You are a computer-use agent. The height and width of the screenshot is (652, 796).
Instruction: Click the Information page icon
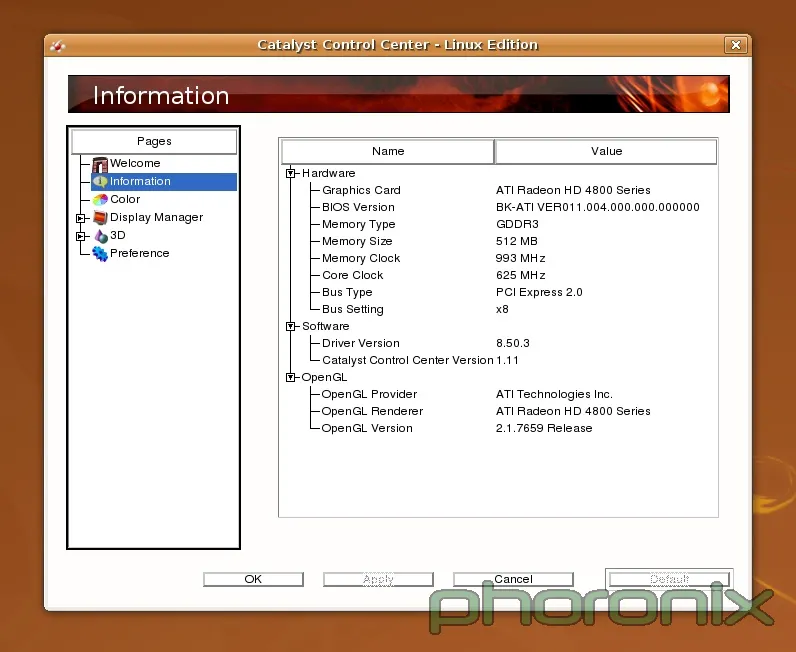100,182
